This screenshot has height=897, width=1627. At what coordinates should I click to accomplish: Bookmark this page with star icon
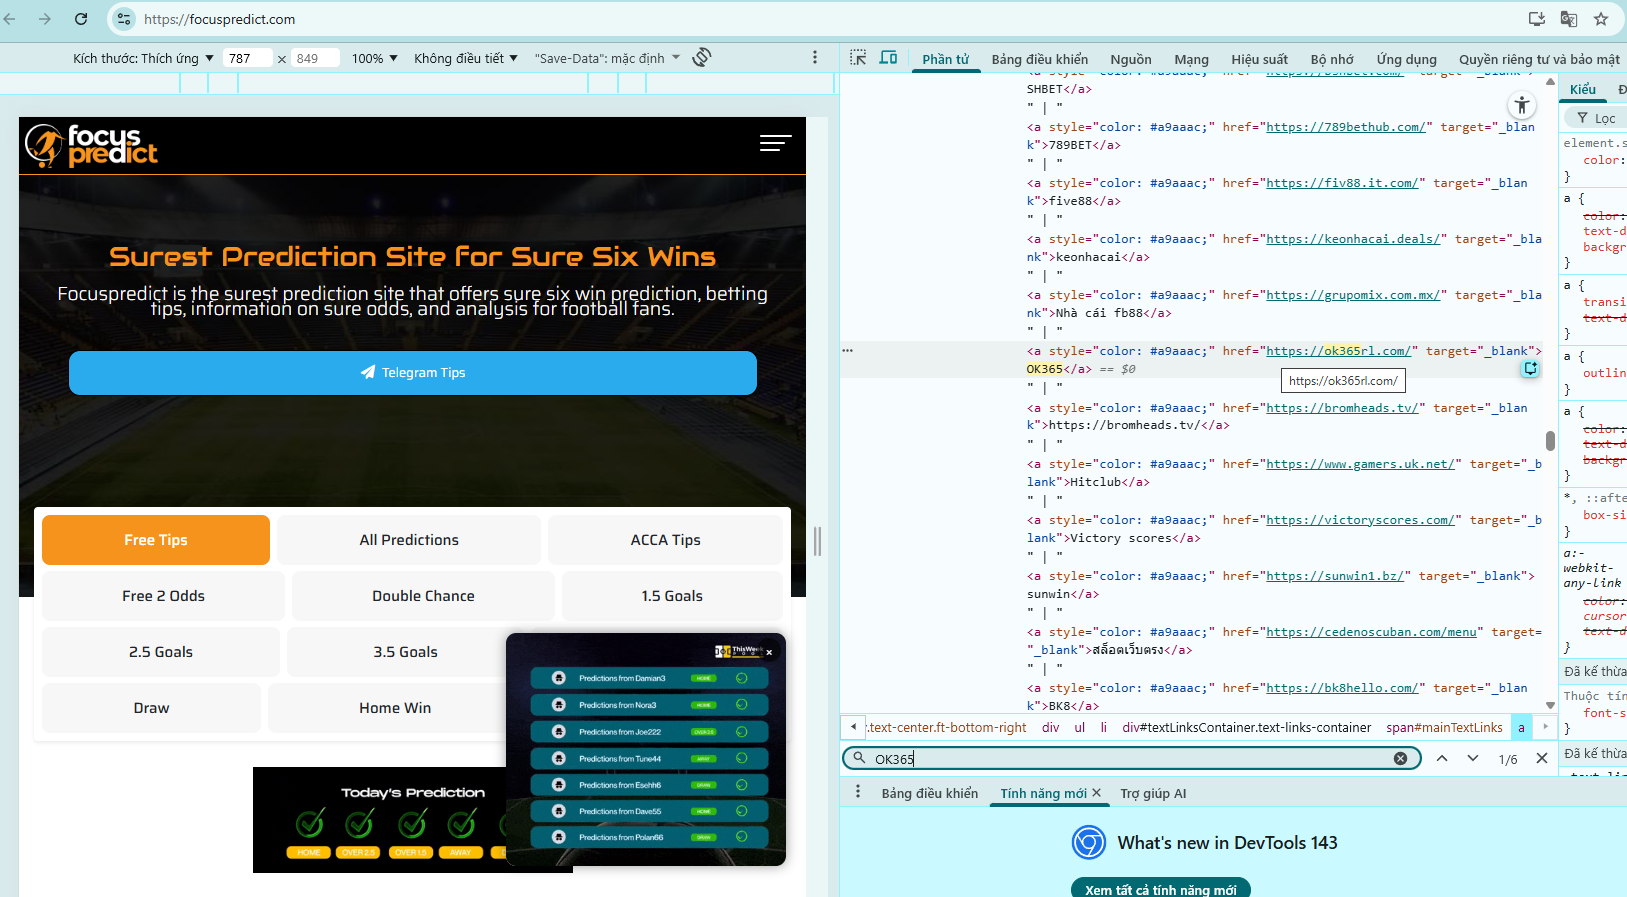tap(1601, 19)
